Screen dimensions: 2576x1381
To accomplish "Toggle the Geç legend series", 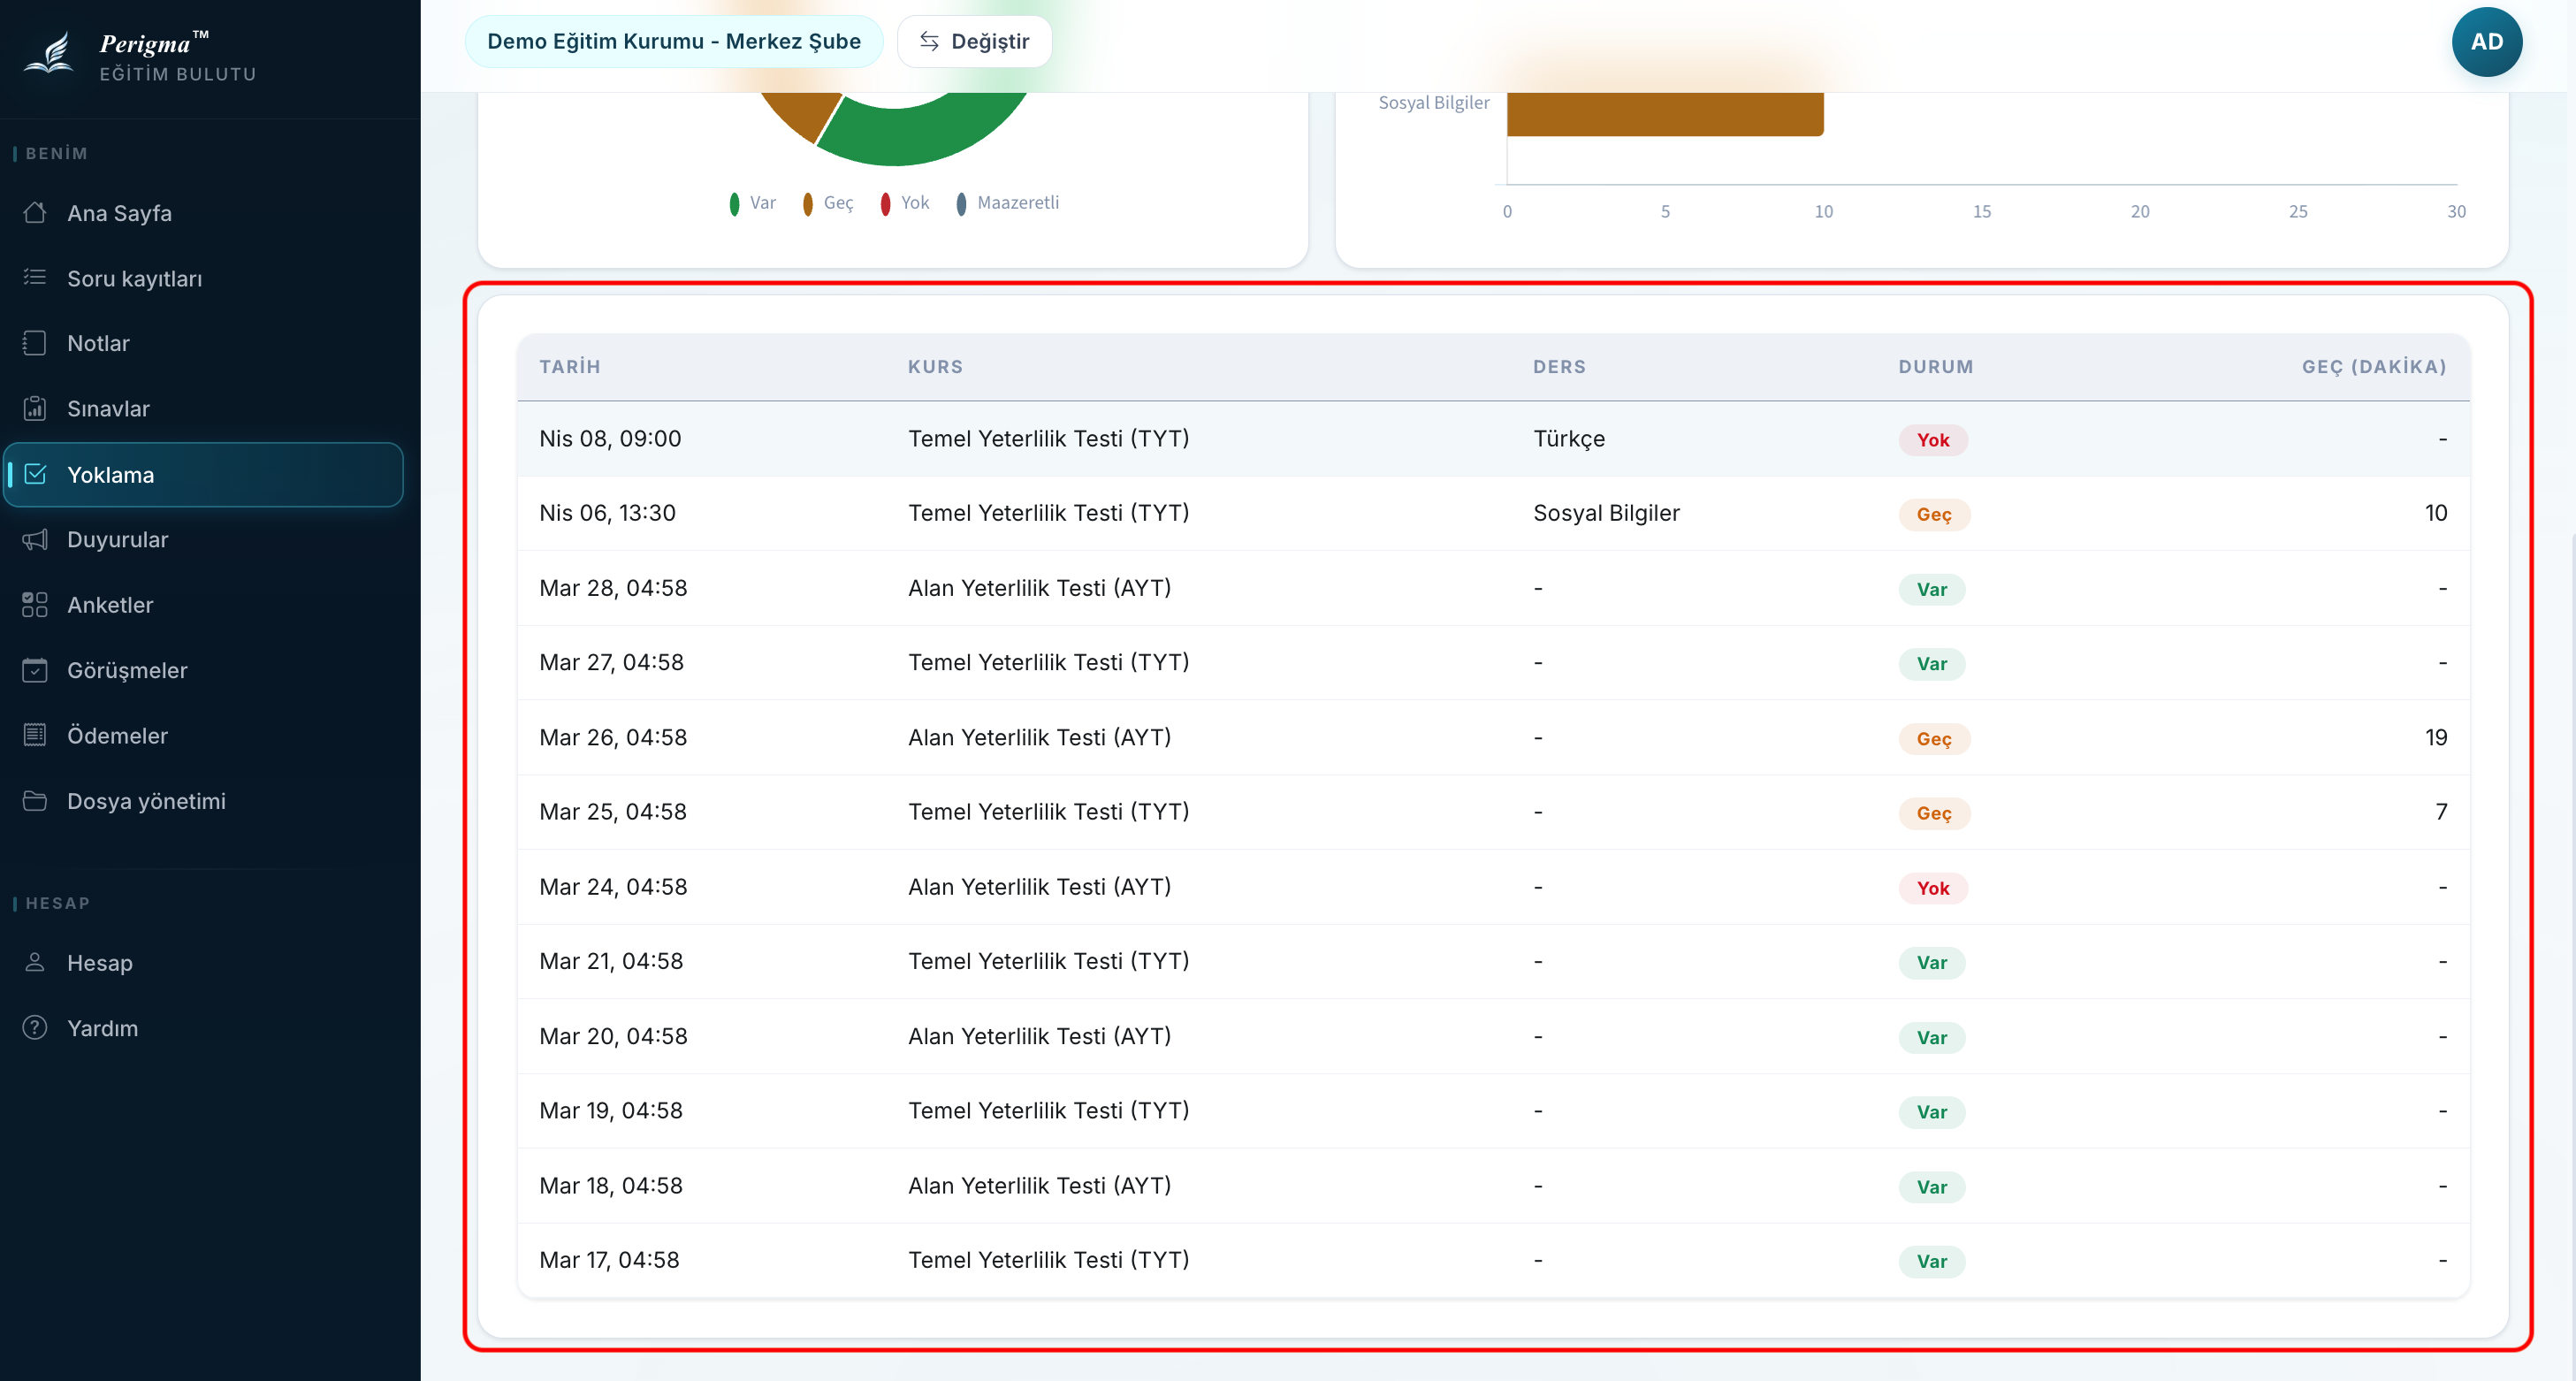I will pyautogui.click(x=827, y=203).
